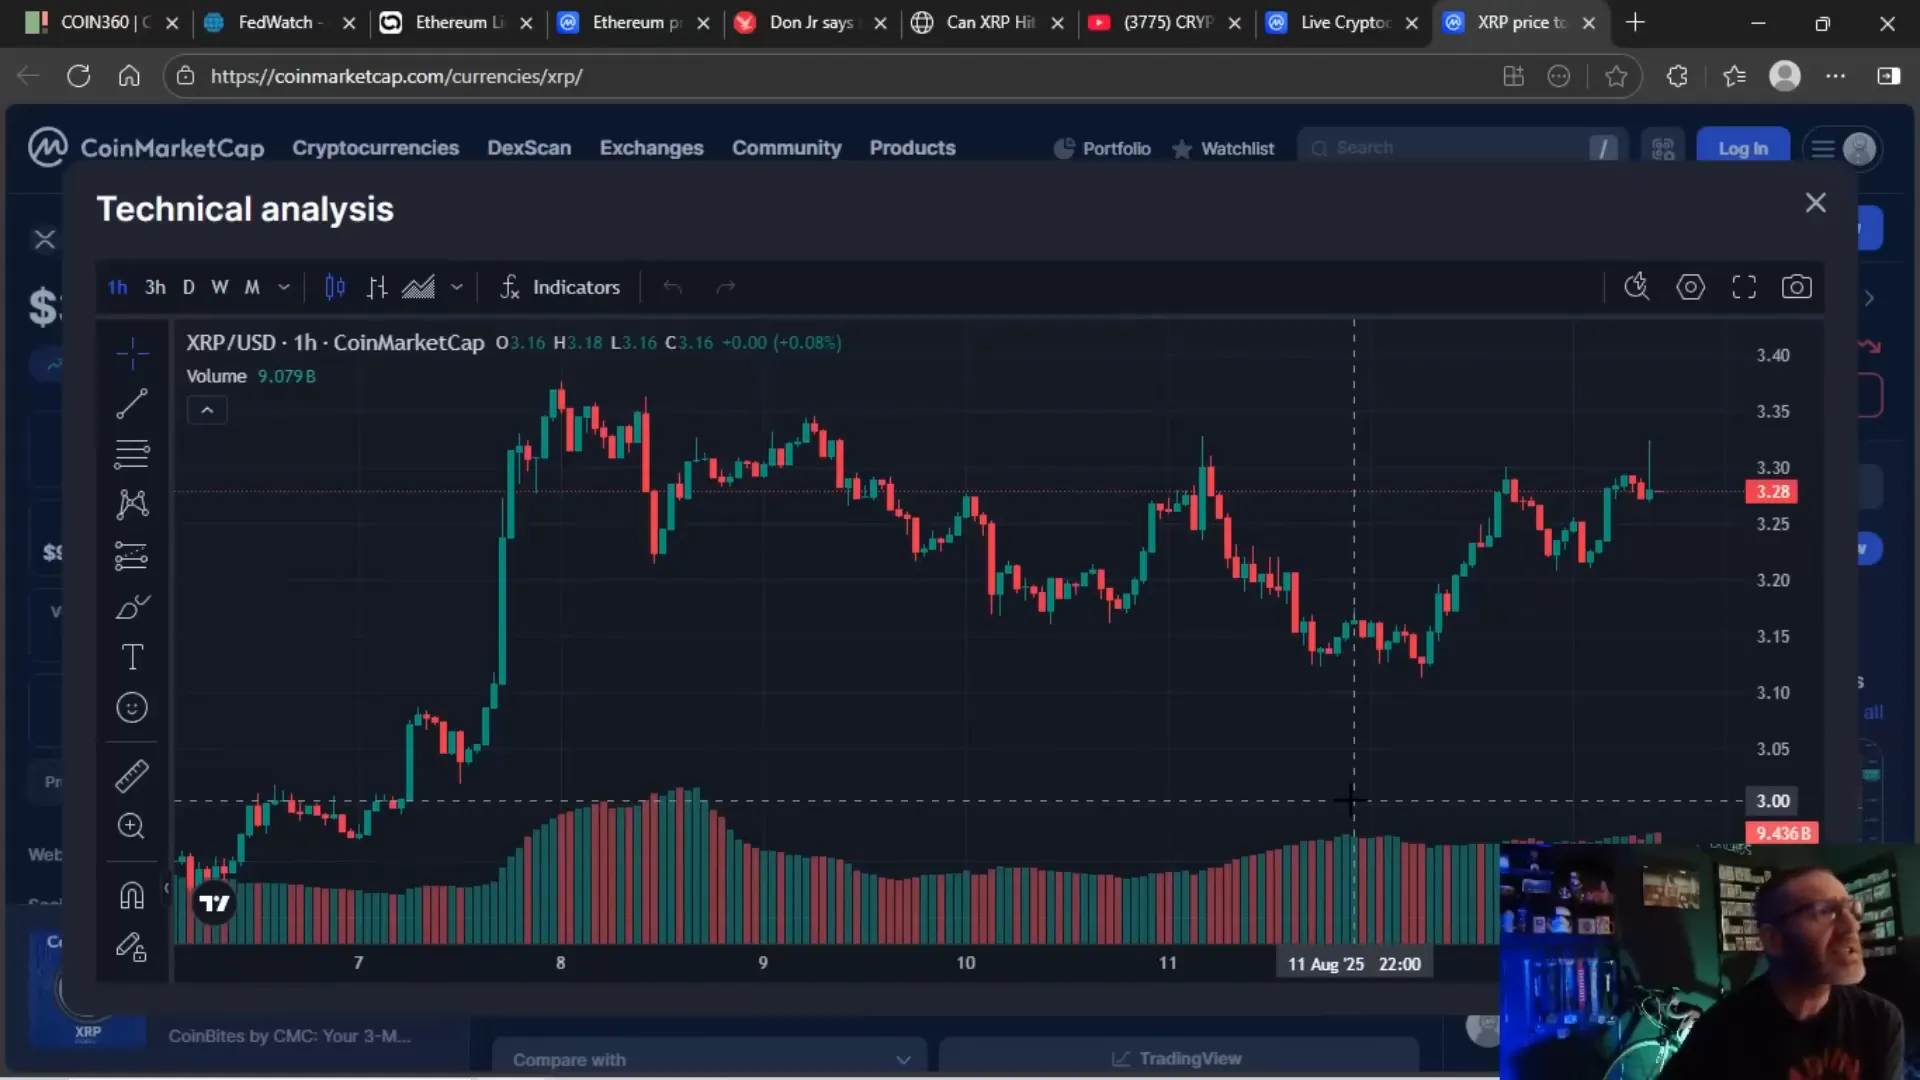
Task: Select the ruler measure tool
Action: [132, 776]
